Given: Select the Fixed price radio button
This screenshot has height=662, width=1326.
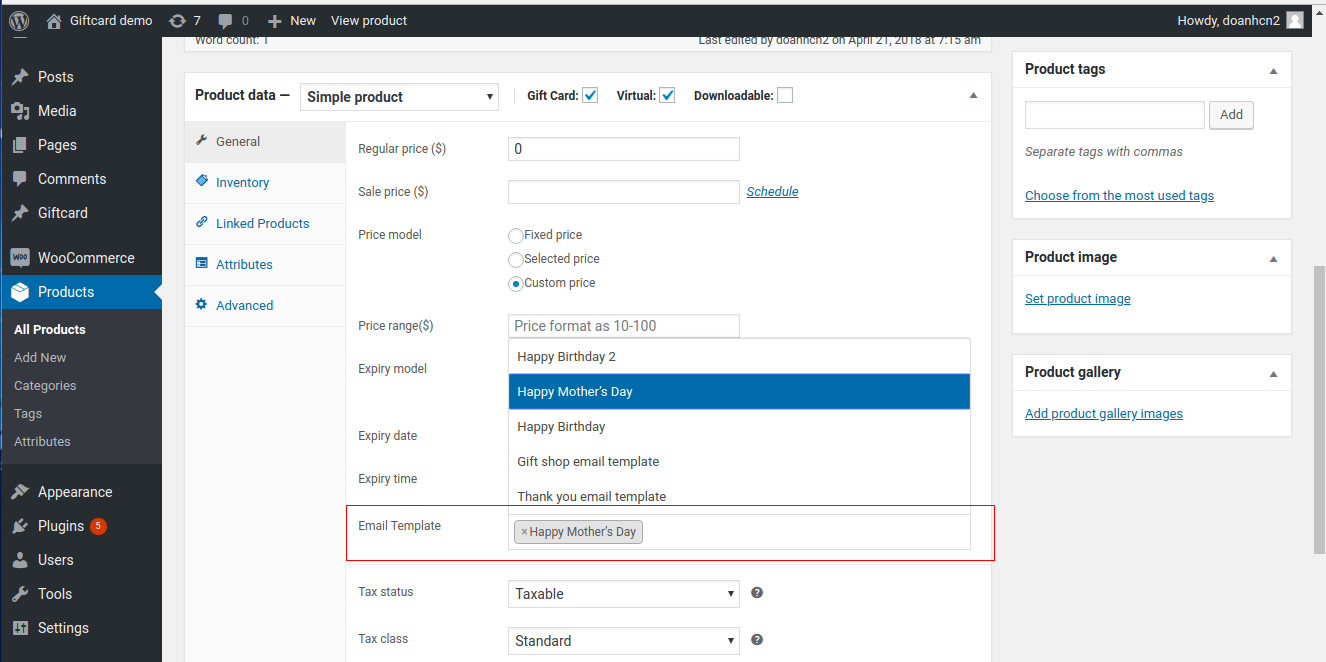Looking at the screenshot, I should point(515,235).
